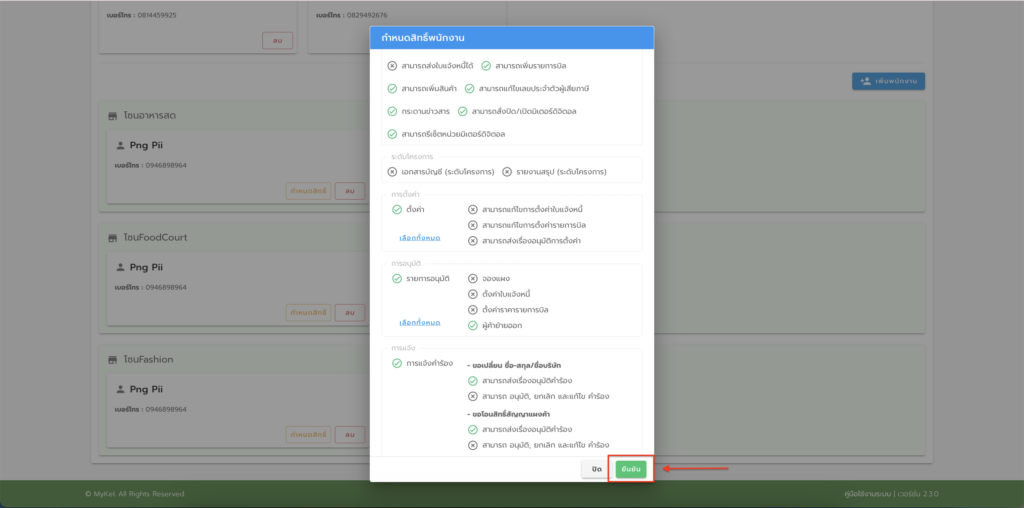The height and width of the screenshot is (508, 1024).
Task: Click the รายการอนุมัติ green check icon
Action: tap(397, 278)
